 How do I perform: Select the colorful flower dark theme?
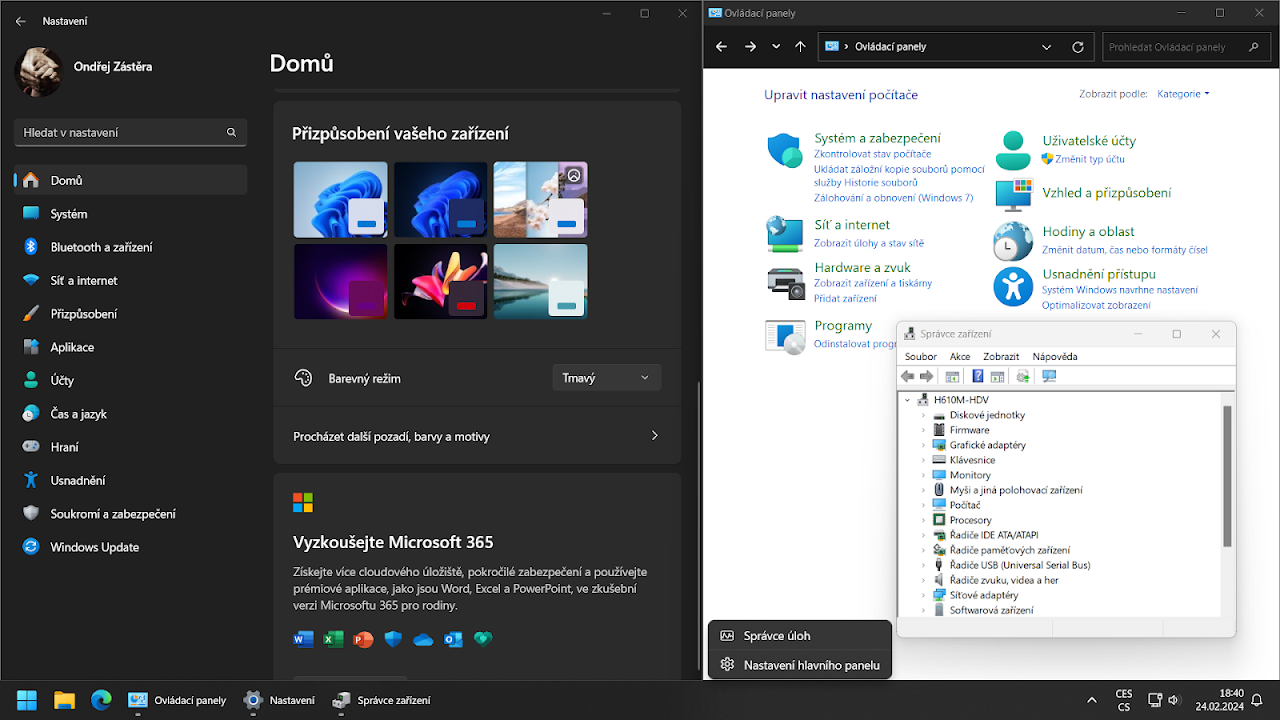440,282
